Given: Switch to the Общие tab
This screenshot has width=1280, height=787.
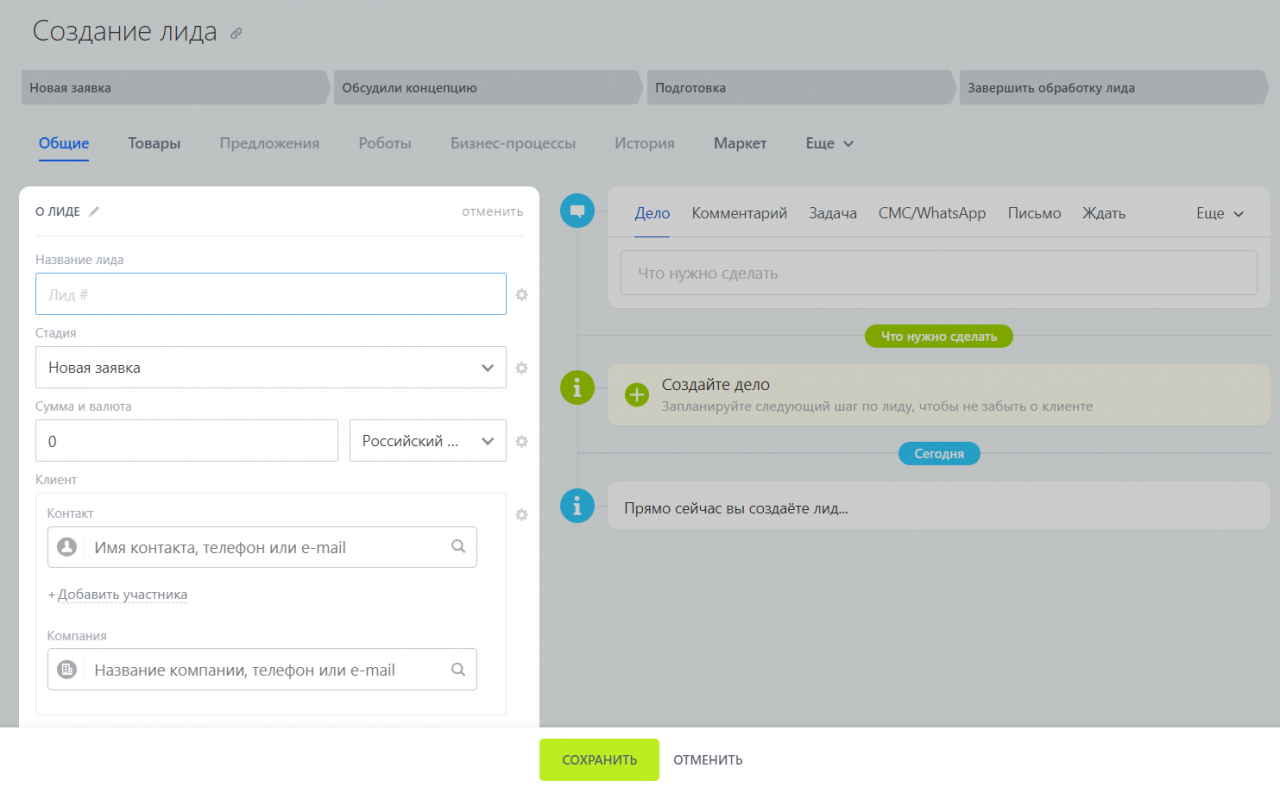Looking at the screenshot, I should click(x=64, y=143).
